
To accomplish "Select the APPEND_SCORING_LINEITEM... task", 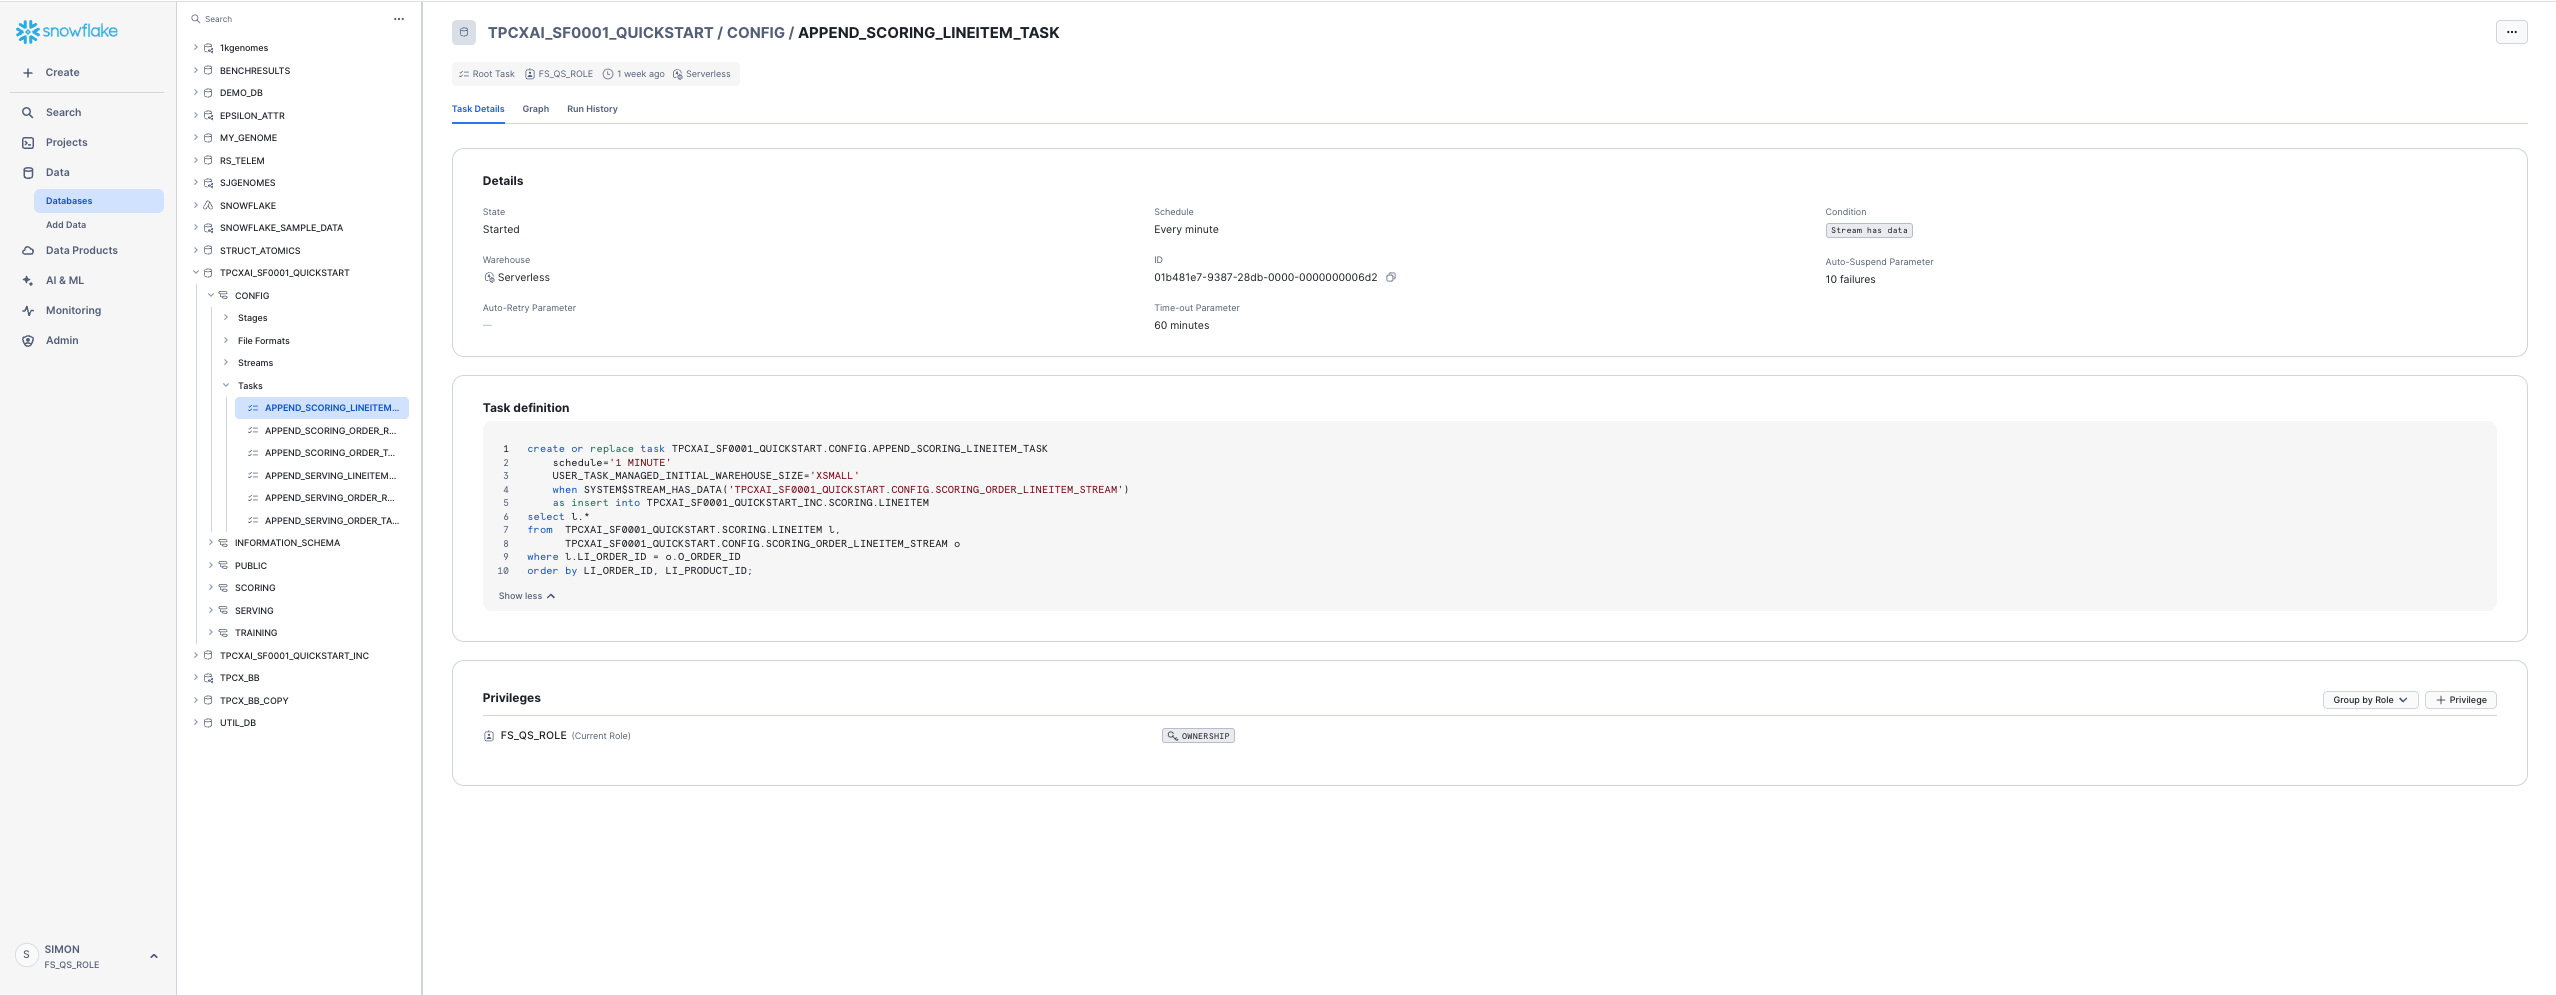I will pos(322,408).
